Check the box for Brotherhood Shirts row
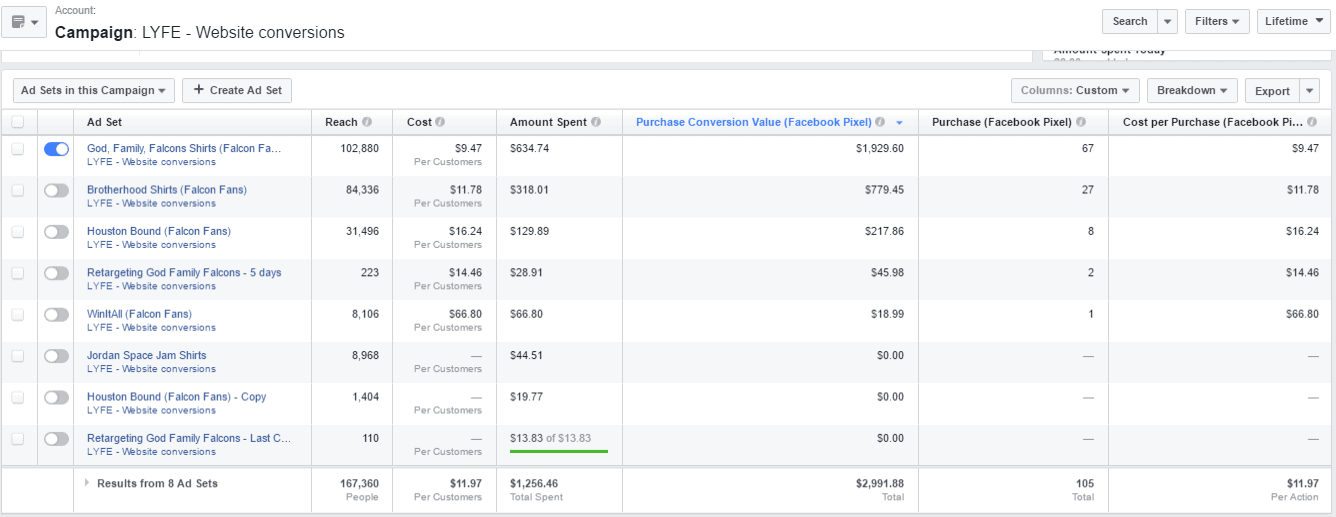1336x517 pixels. tap(17, 190)
